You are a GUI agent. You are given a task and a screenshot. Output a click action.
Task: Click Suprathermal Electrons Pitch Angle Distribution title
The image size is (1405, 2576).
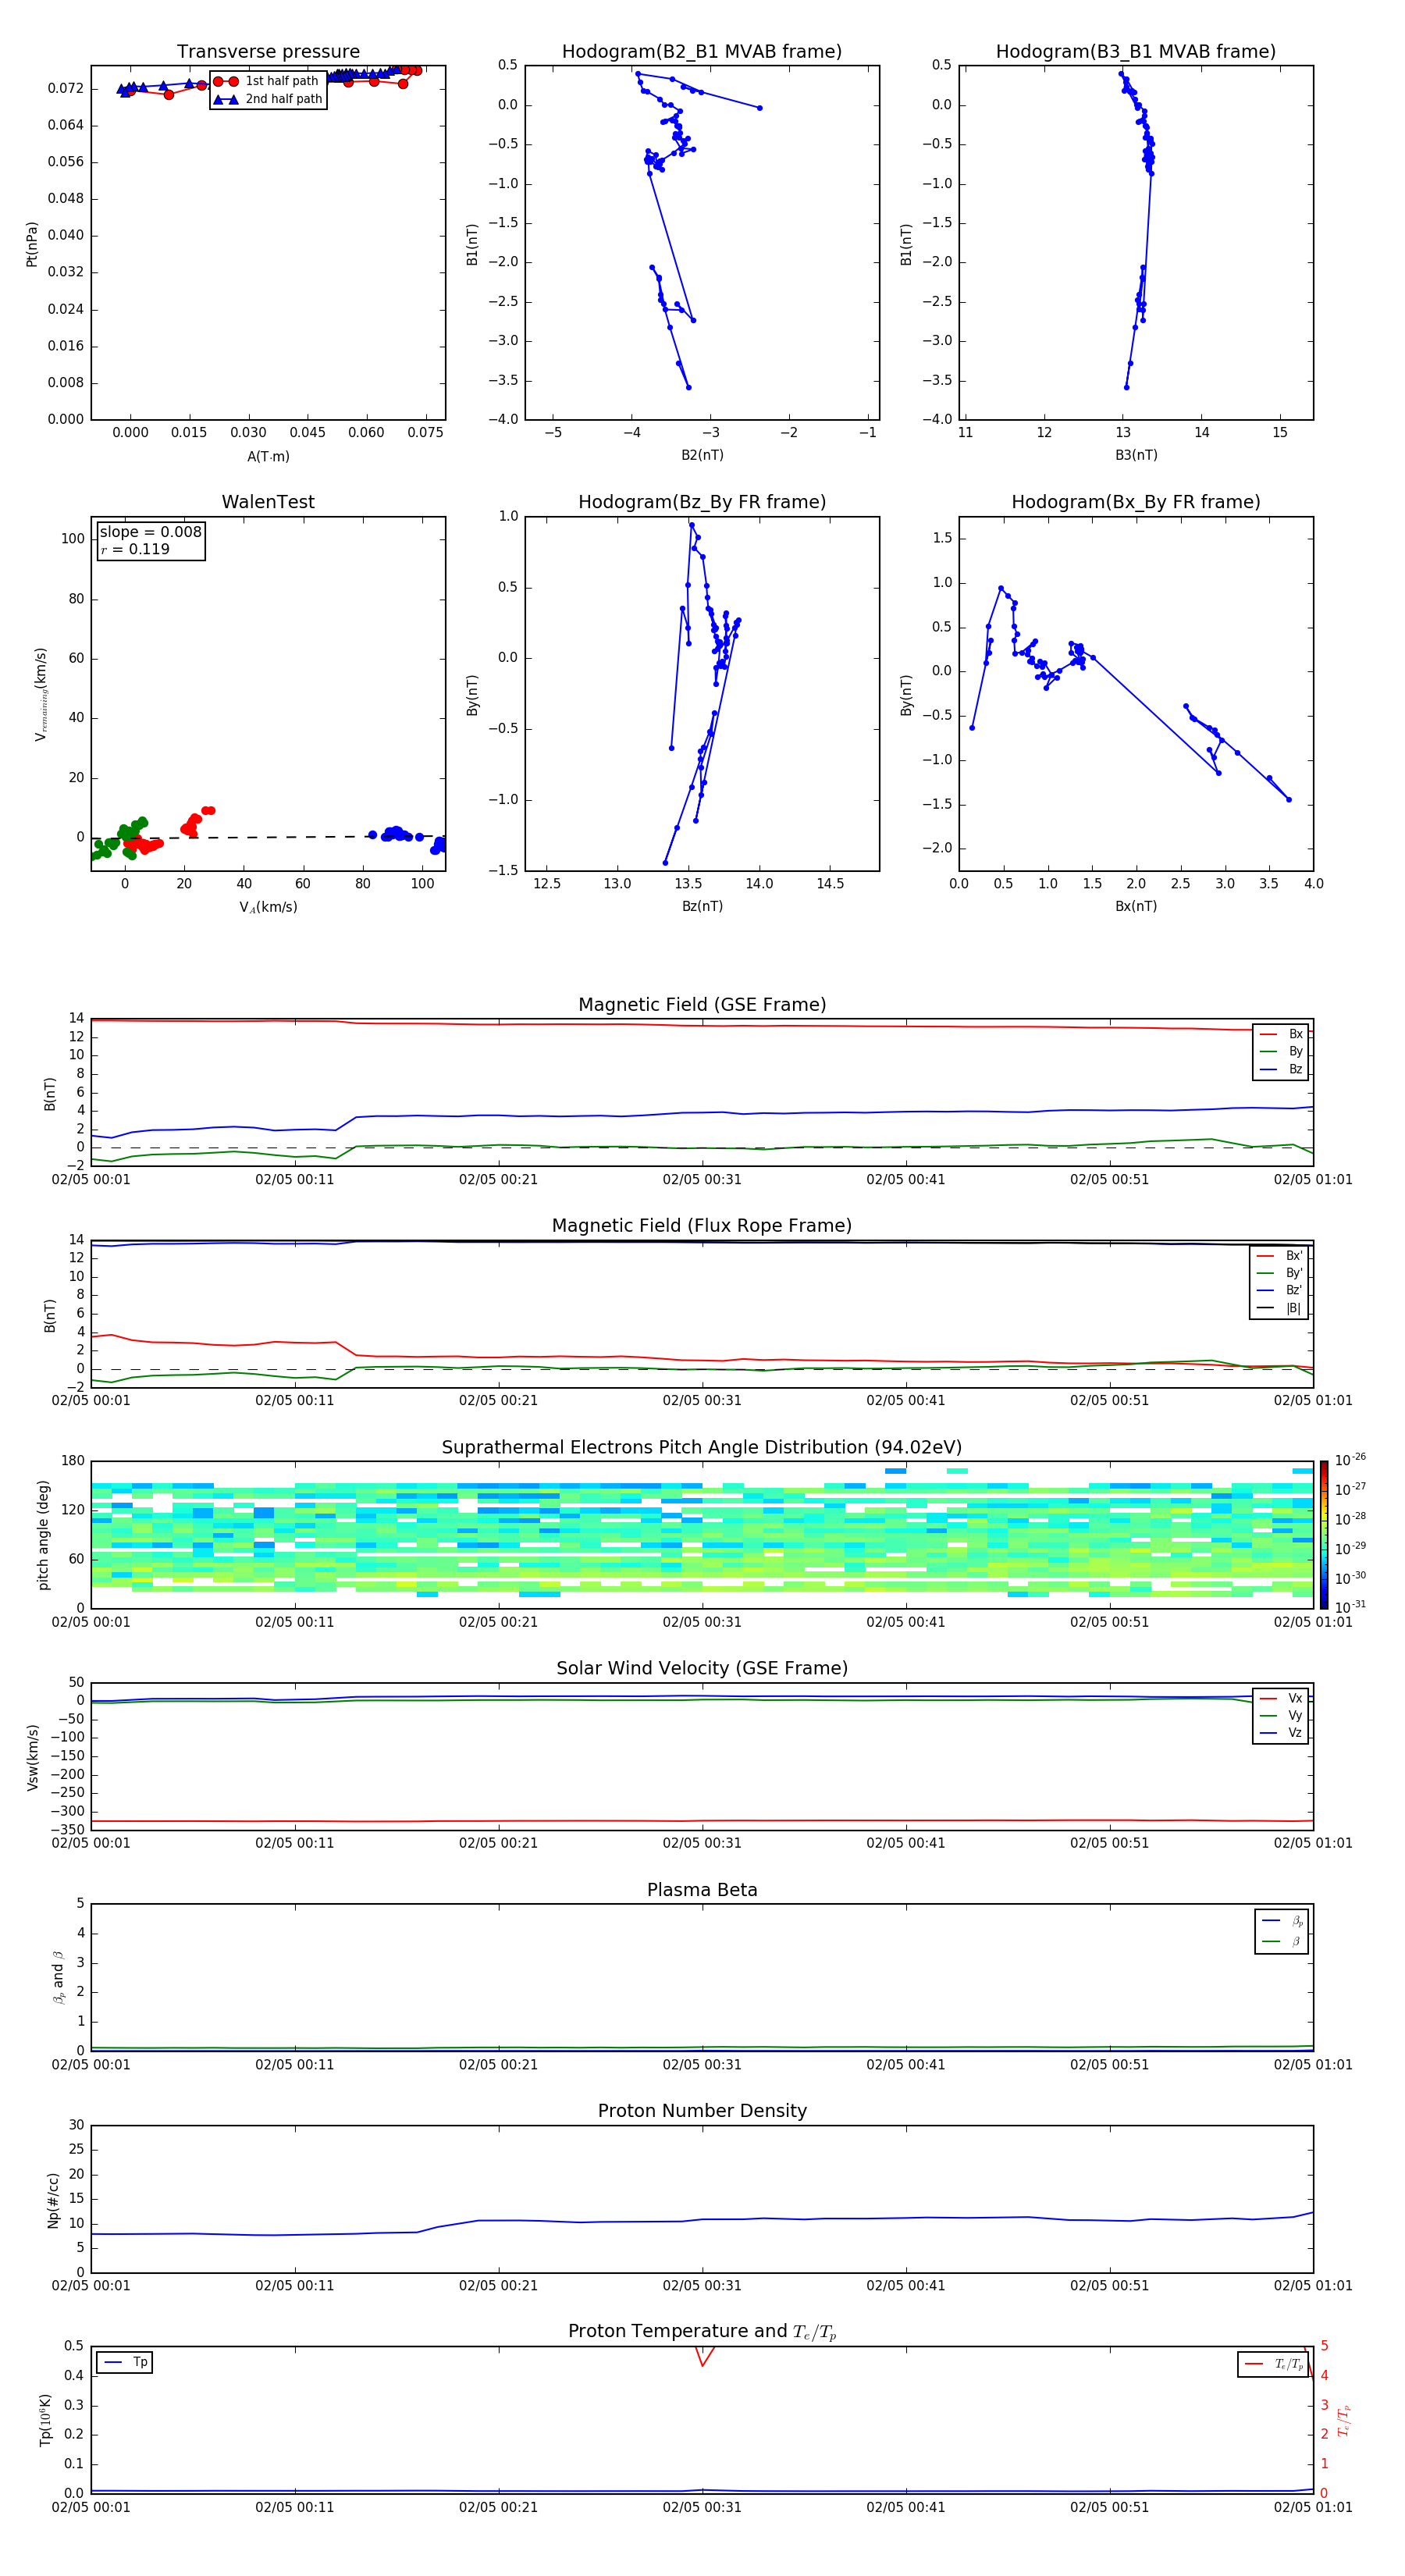702,1448
